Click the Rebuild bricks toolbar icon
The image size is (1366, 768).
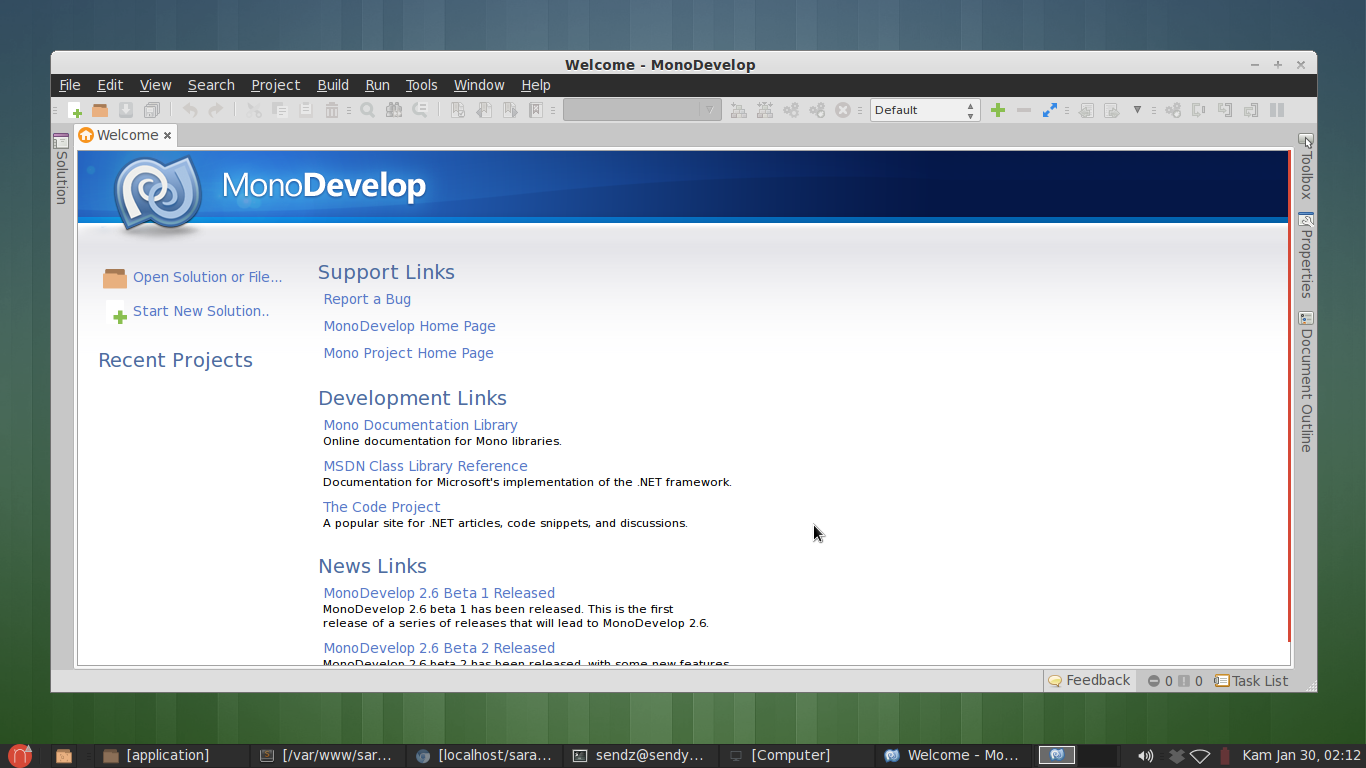coord(765,110)
